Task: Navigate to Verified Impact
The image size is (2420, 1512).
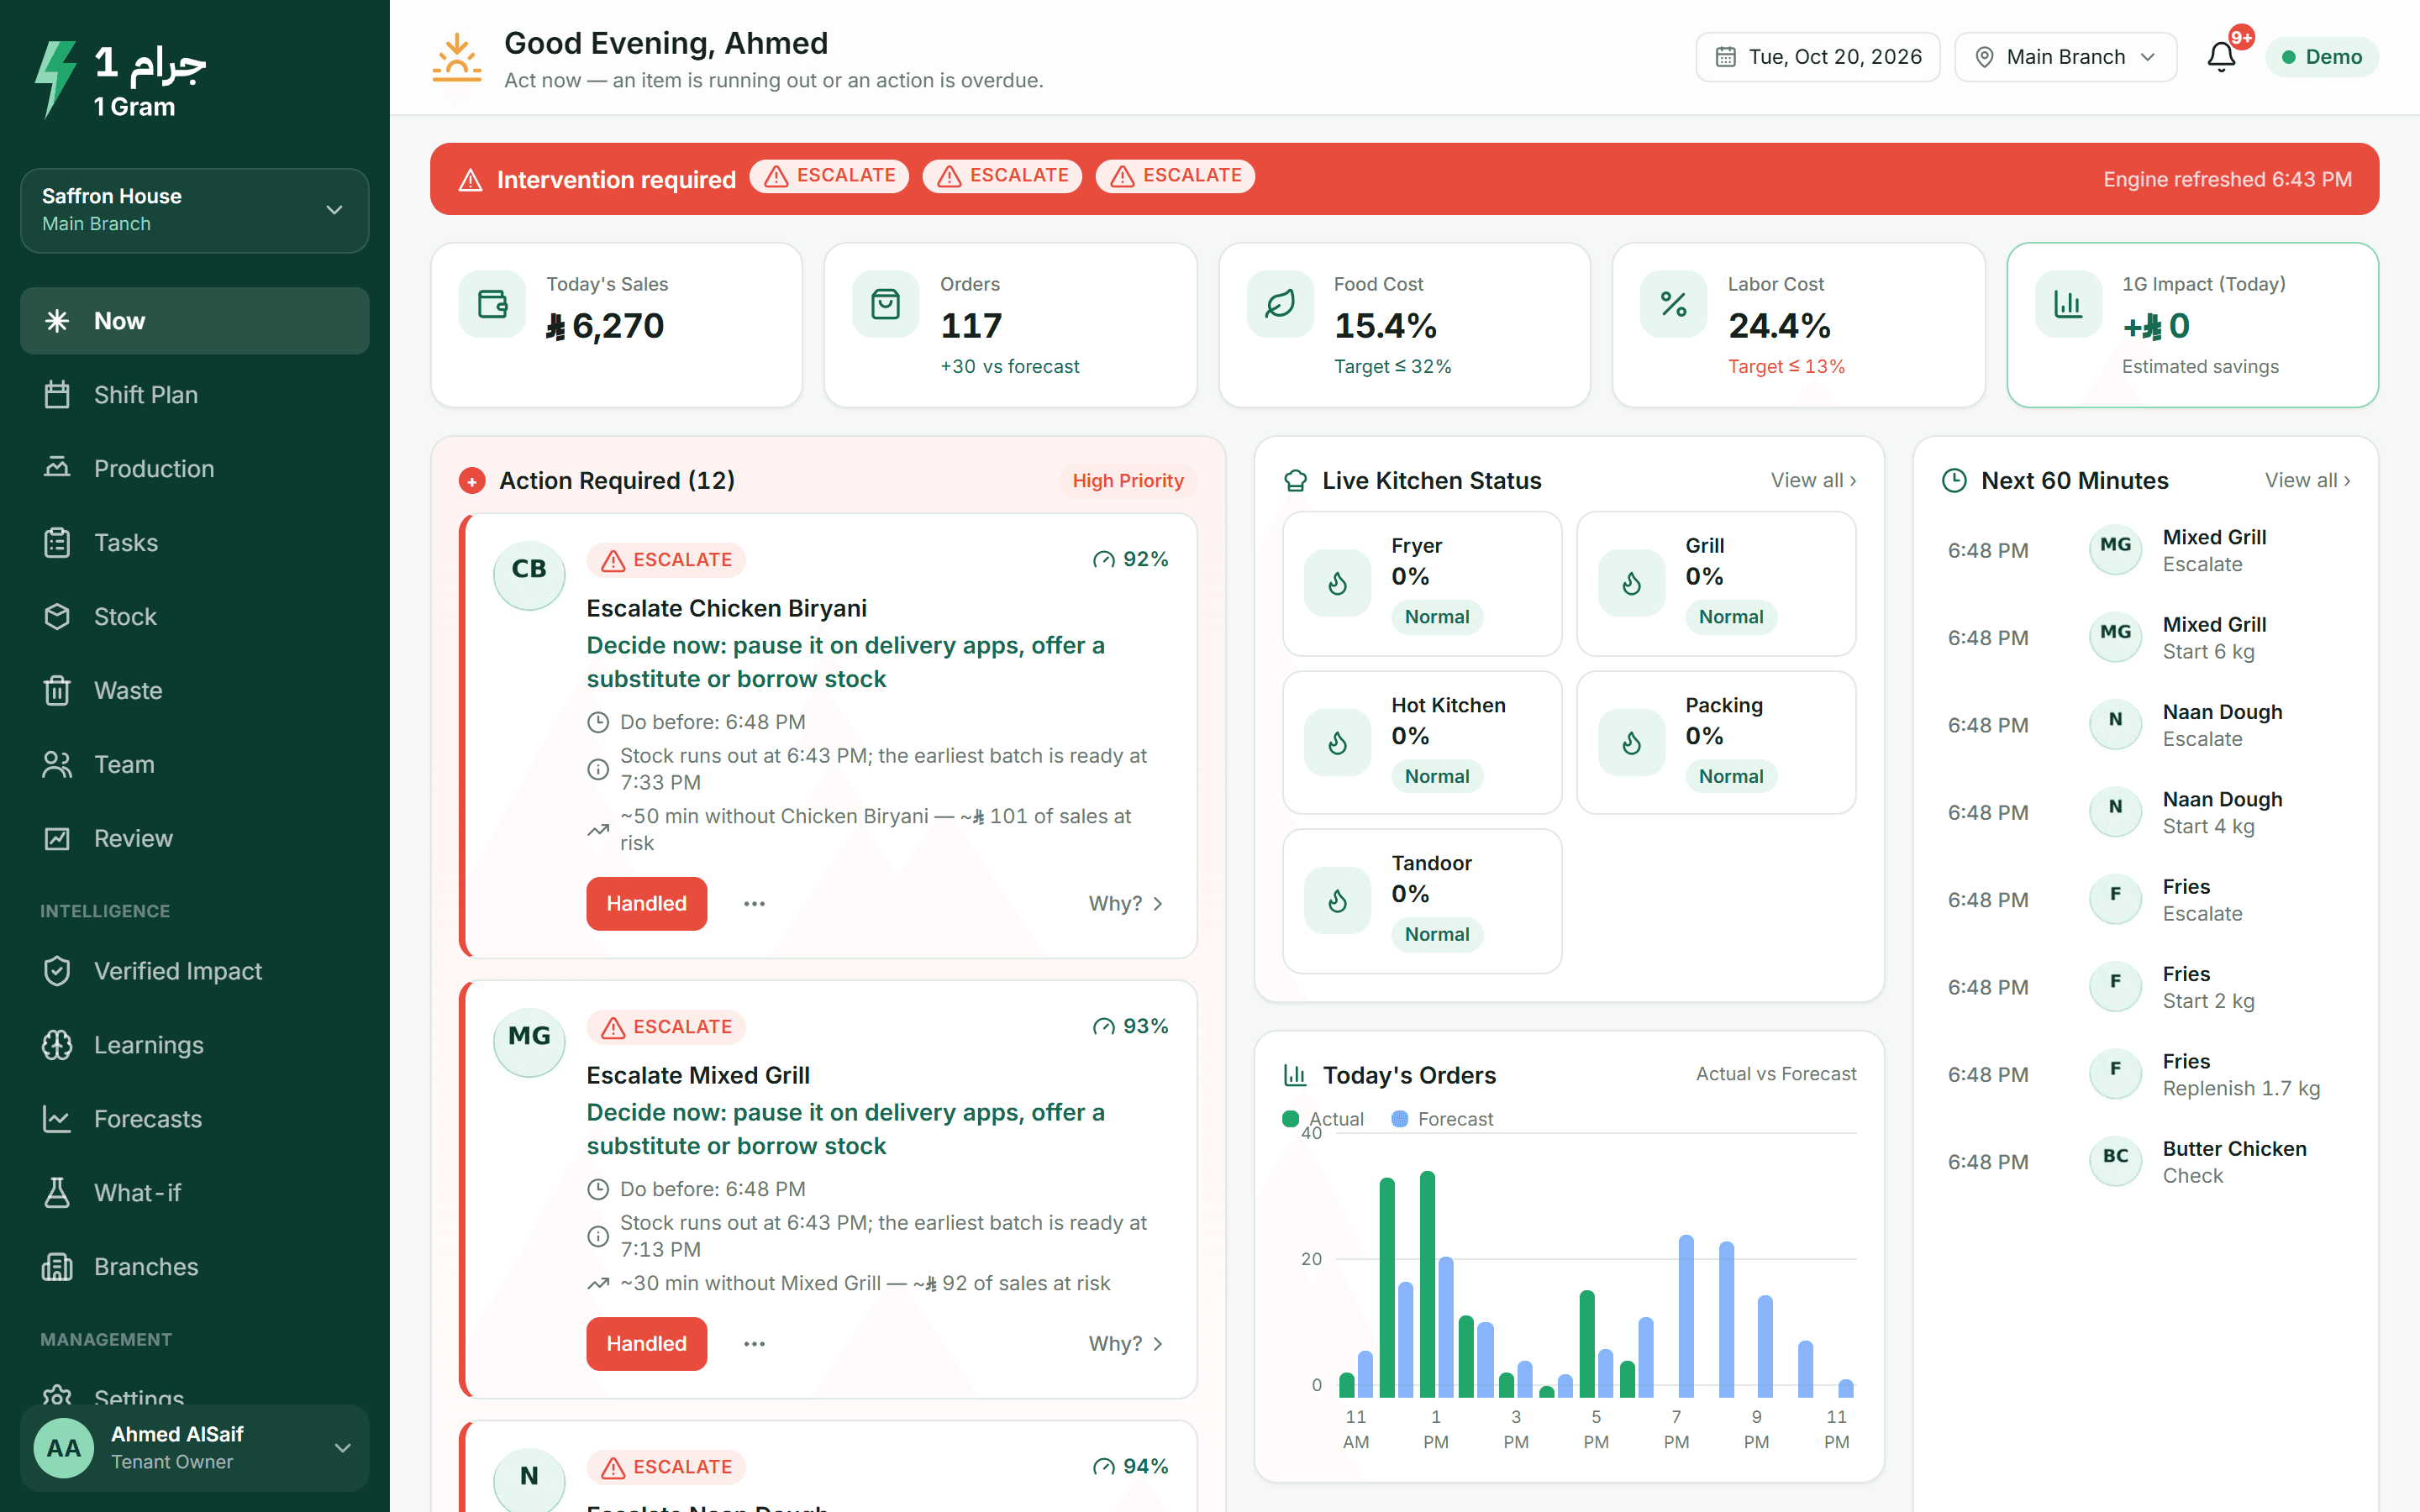Action: point(195,971)
